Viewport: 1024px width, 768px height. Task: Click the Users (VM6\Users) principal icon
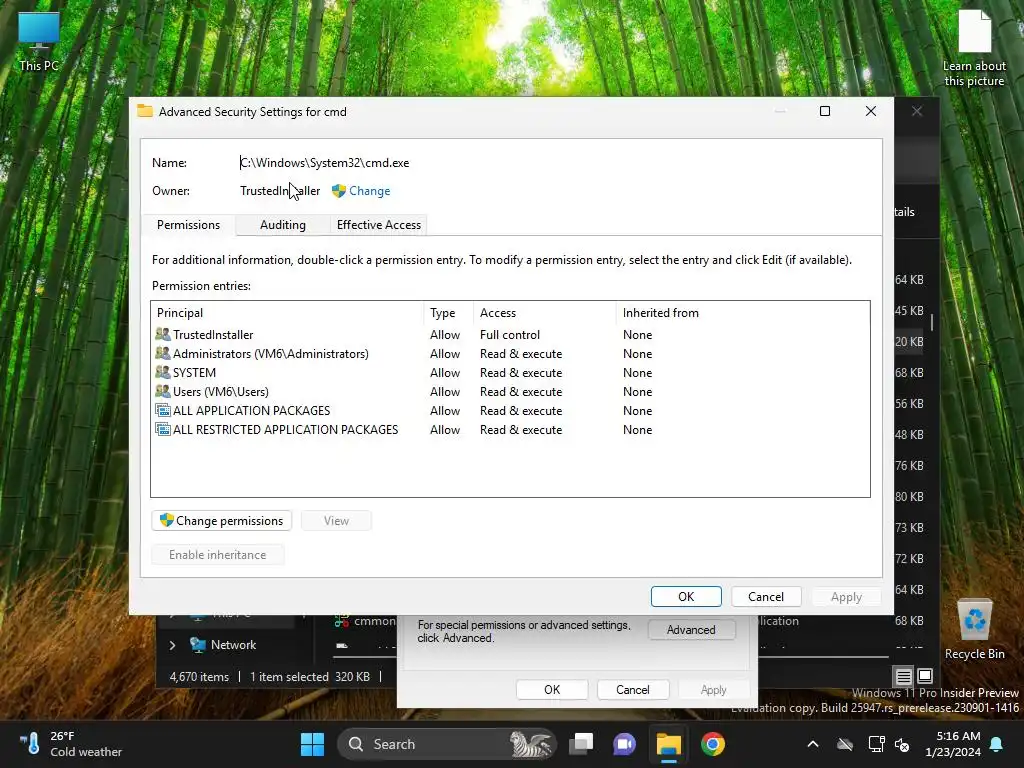pyautogui.click(x=163, y=391)
